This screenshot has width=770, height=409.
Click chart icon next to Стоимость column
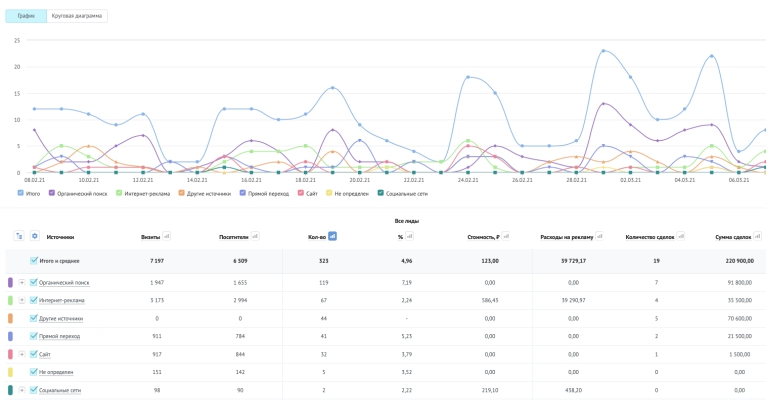[x=506, y=236]
